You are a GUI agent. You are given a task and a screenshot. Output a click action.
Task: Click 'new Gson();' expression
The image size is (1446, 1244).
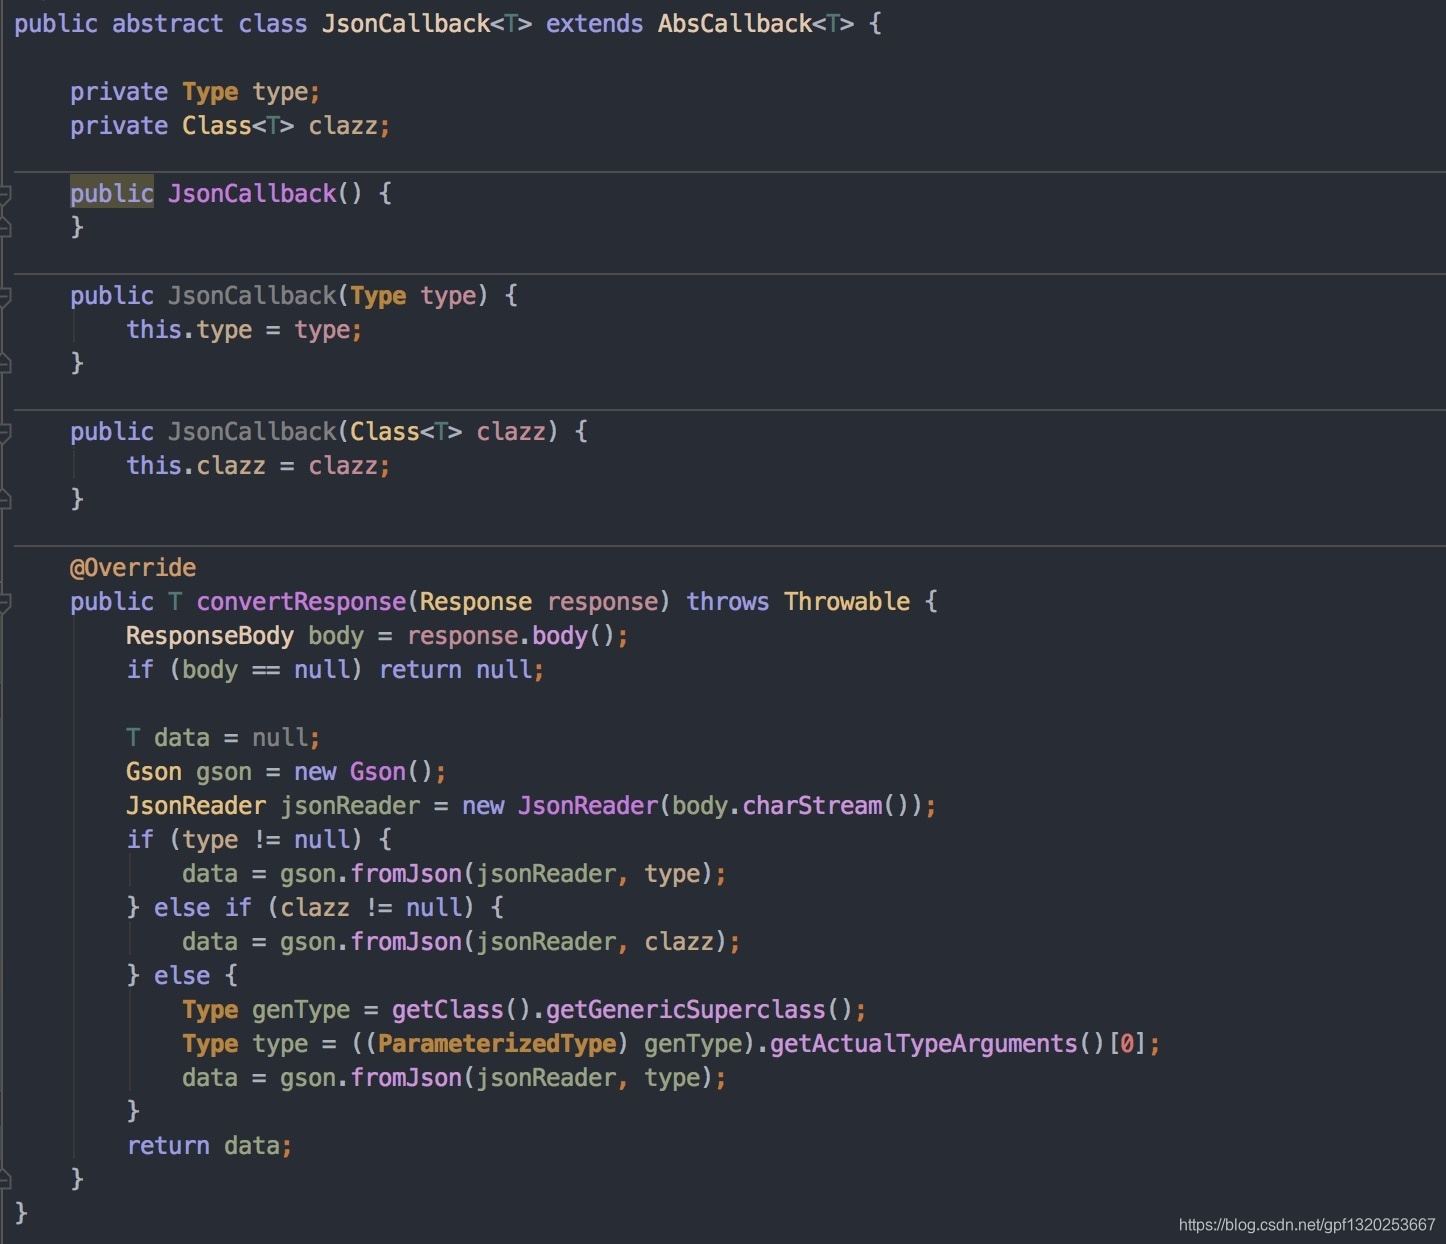coord(370,771)
